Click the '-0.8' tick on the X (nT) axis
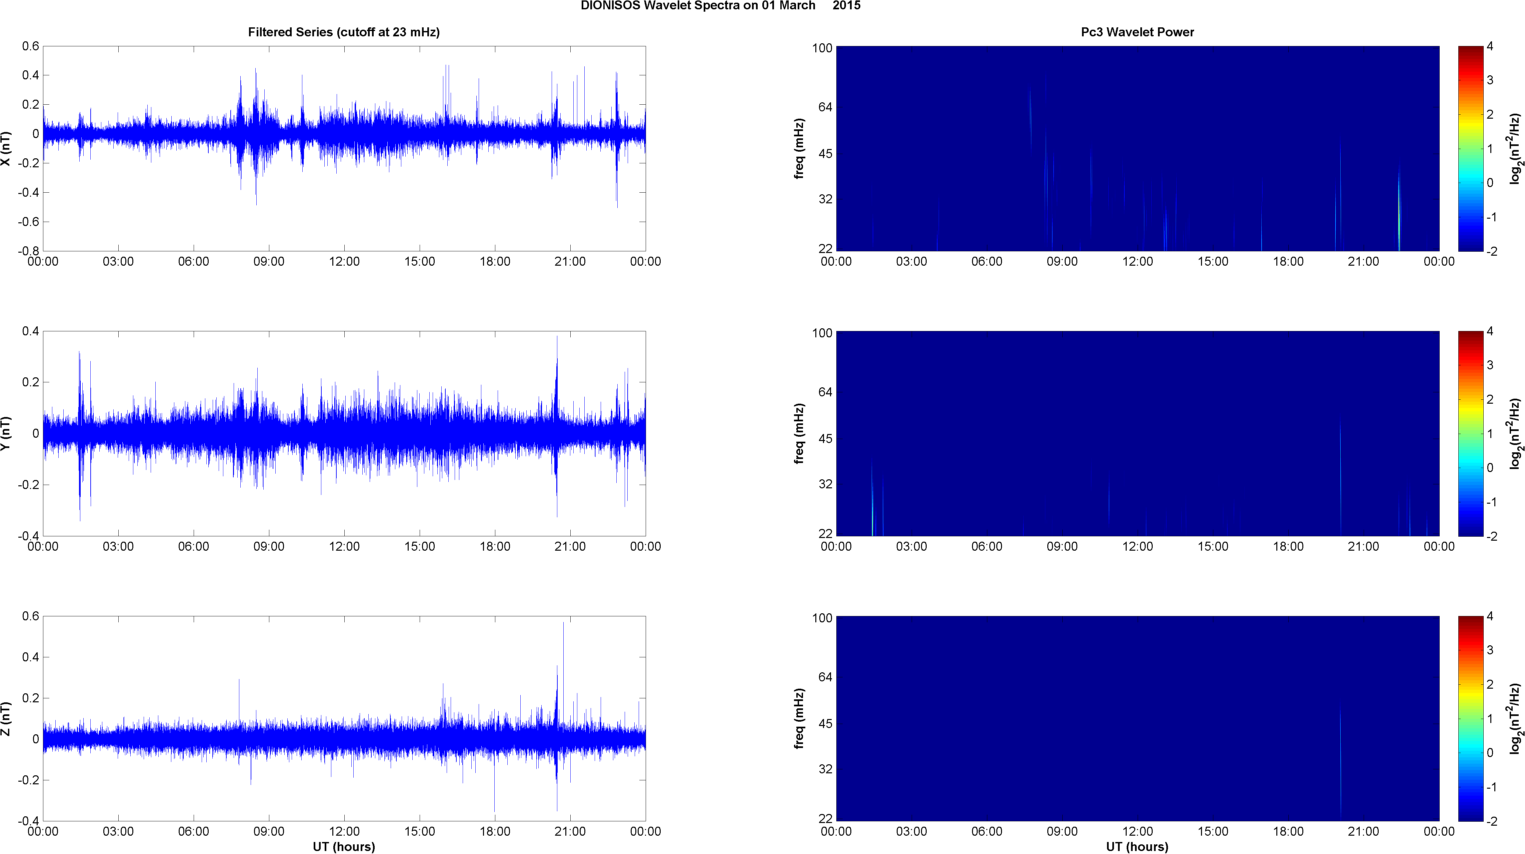This screenshot has height=854, width=1525. 28,251
